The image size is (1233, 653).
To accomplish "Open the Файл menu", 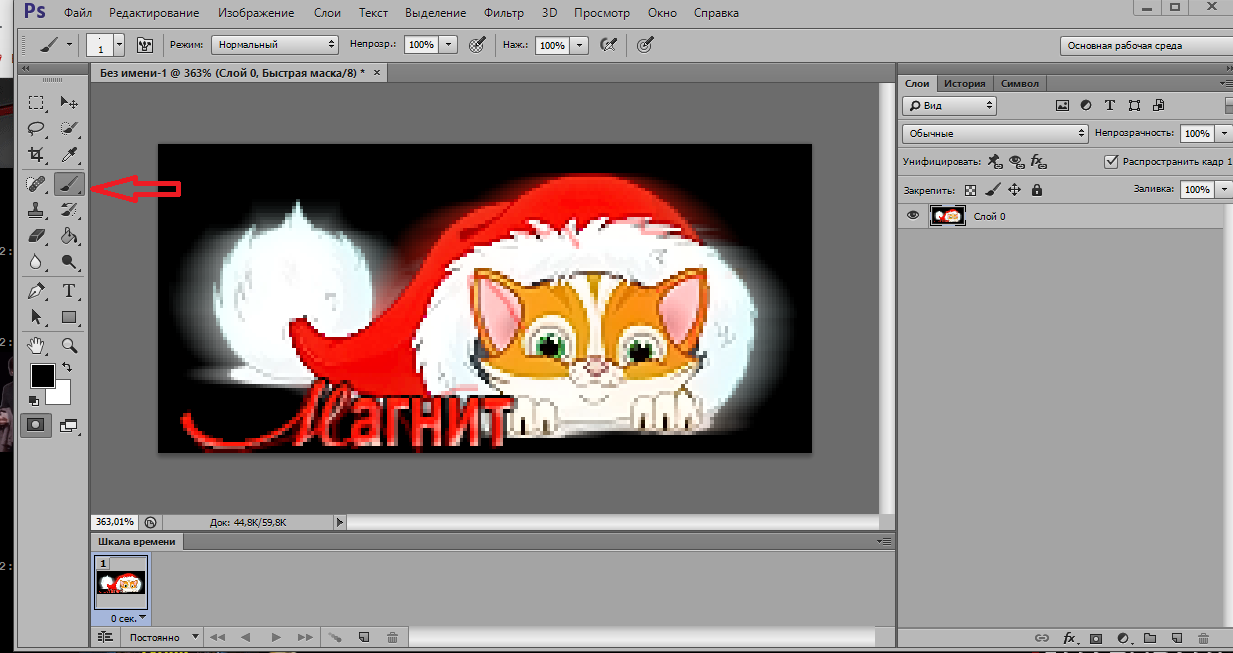I will pyautogui.click(x=78, y=13).
